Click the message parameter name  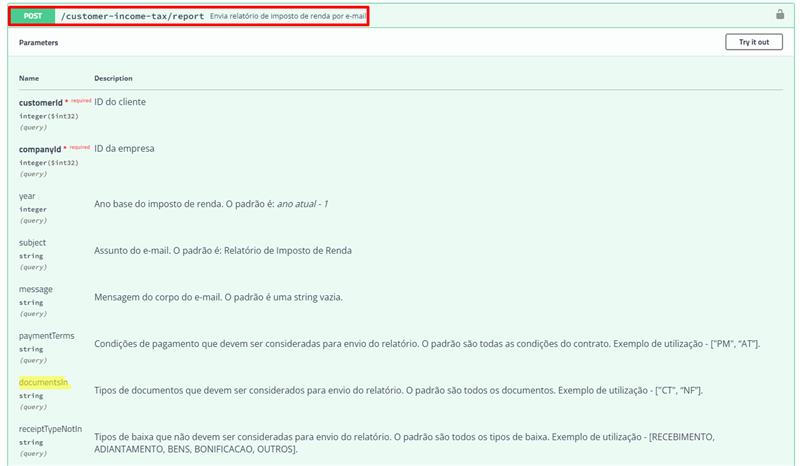[36, 289]
